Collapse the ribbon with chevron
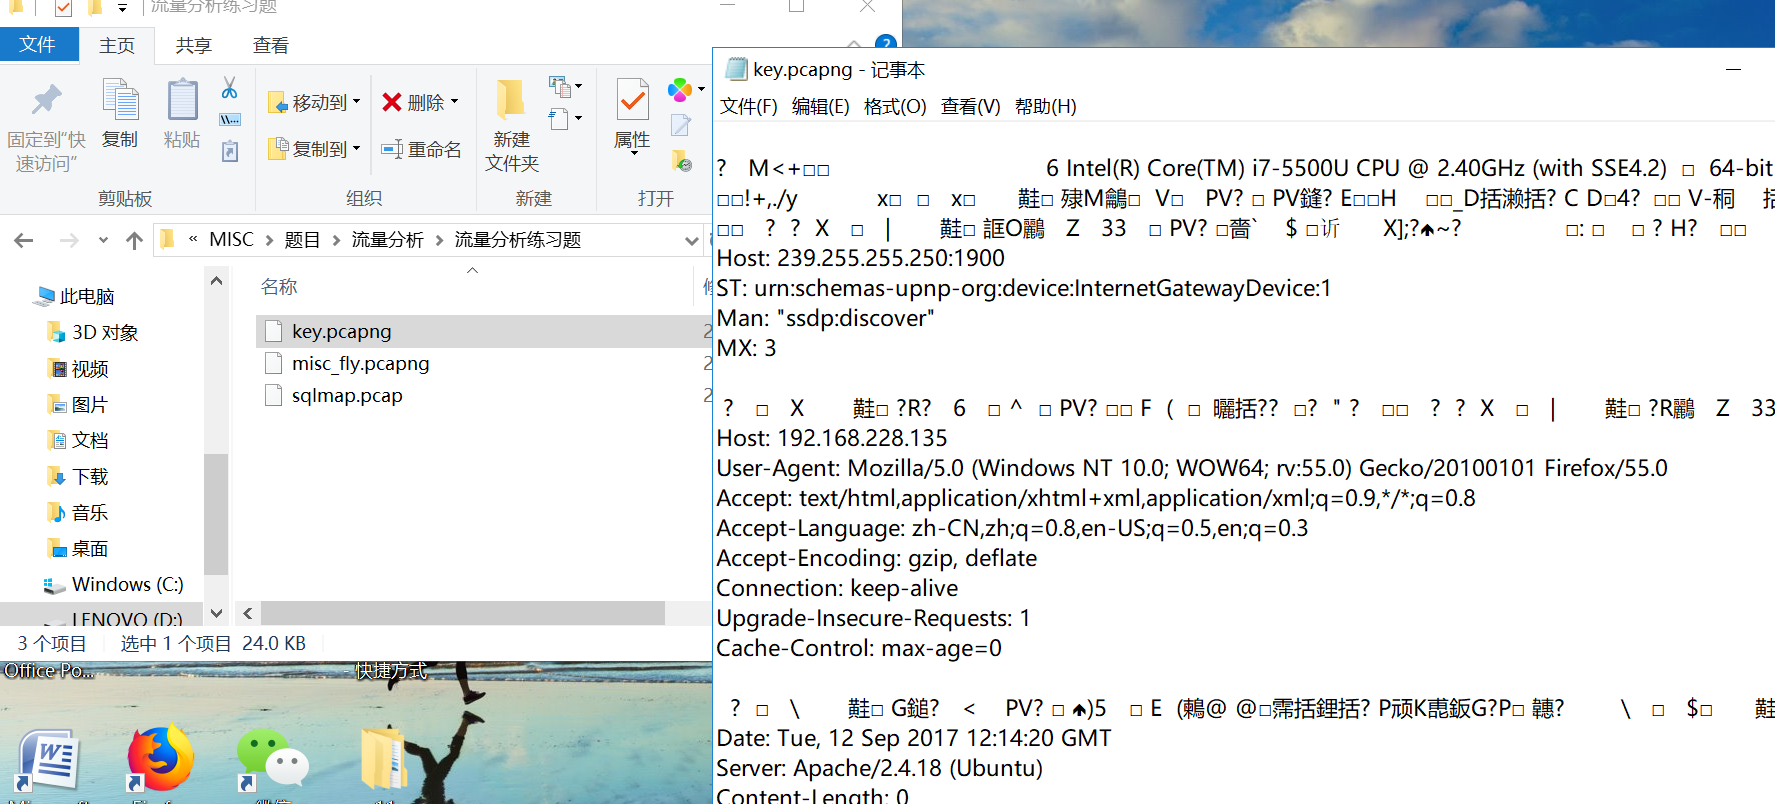 click(854, 43)
